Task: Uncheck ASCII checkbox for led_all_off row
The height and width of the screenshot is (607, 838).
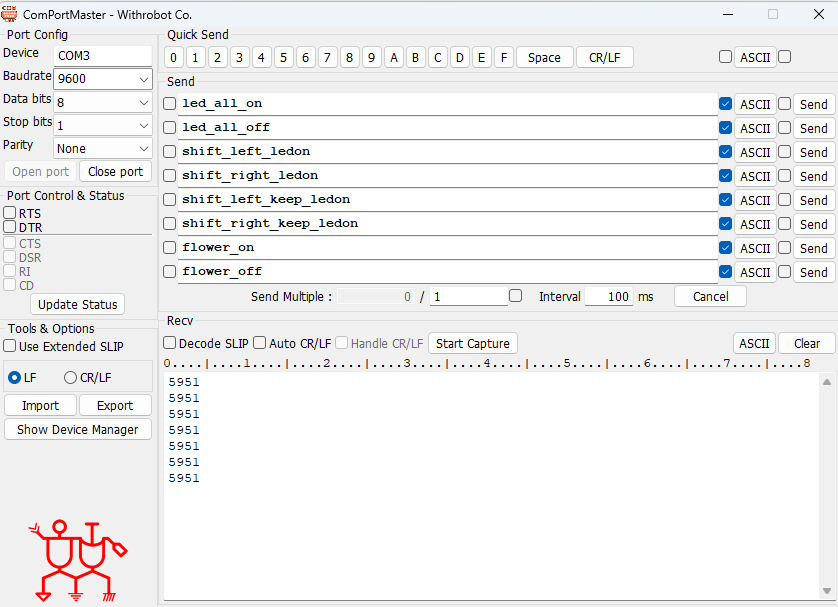Action: click(x=725, y=128)
